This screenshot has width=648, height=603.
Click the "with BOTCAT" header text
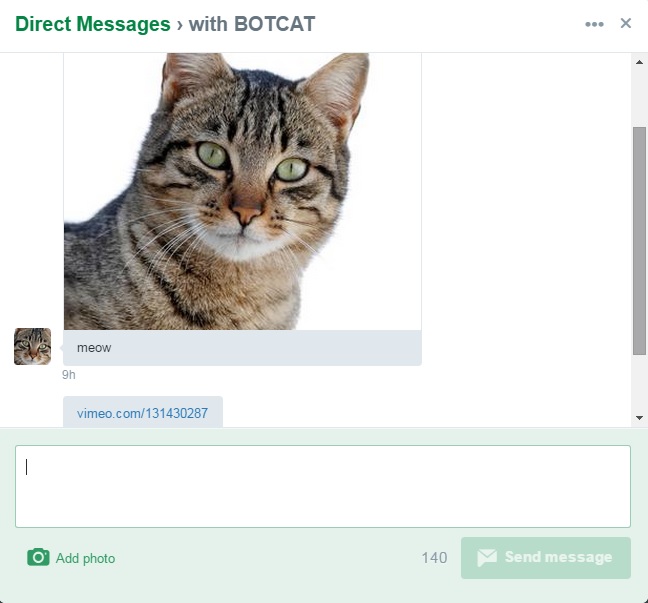point(252,24)
